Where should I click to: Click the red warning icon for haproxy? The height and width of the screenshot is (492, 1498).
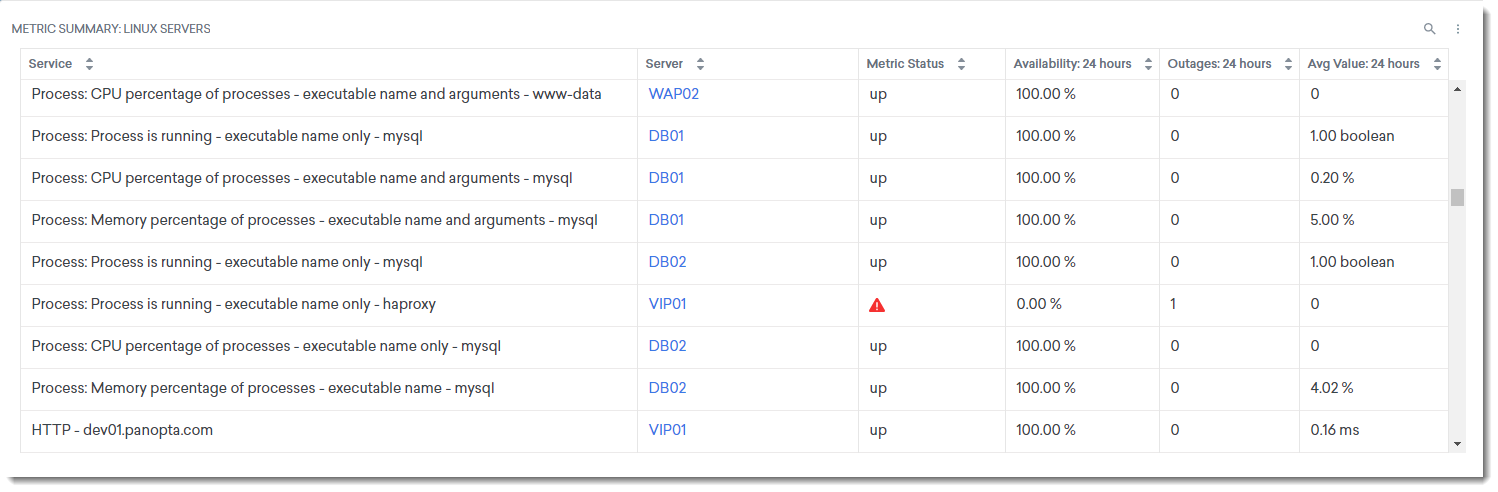877,305
